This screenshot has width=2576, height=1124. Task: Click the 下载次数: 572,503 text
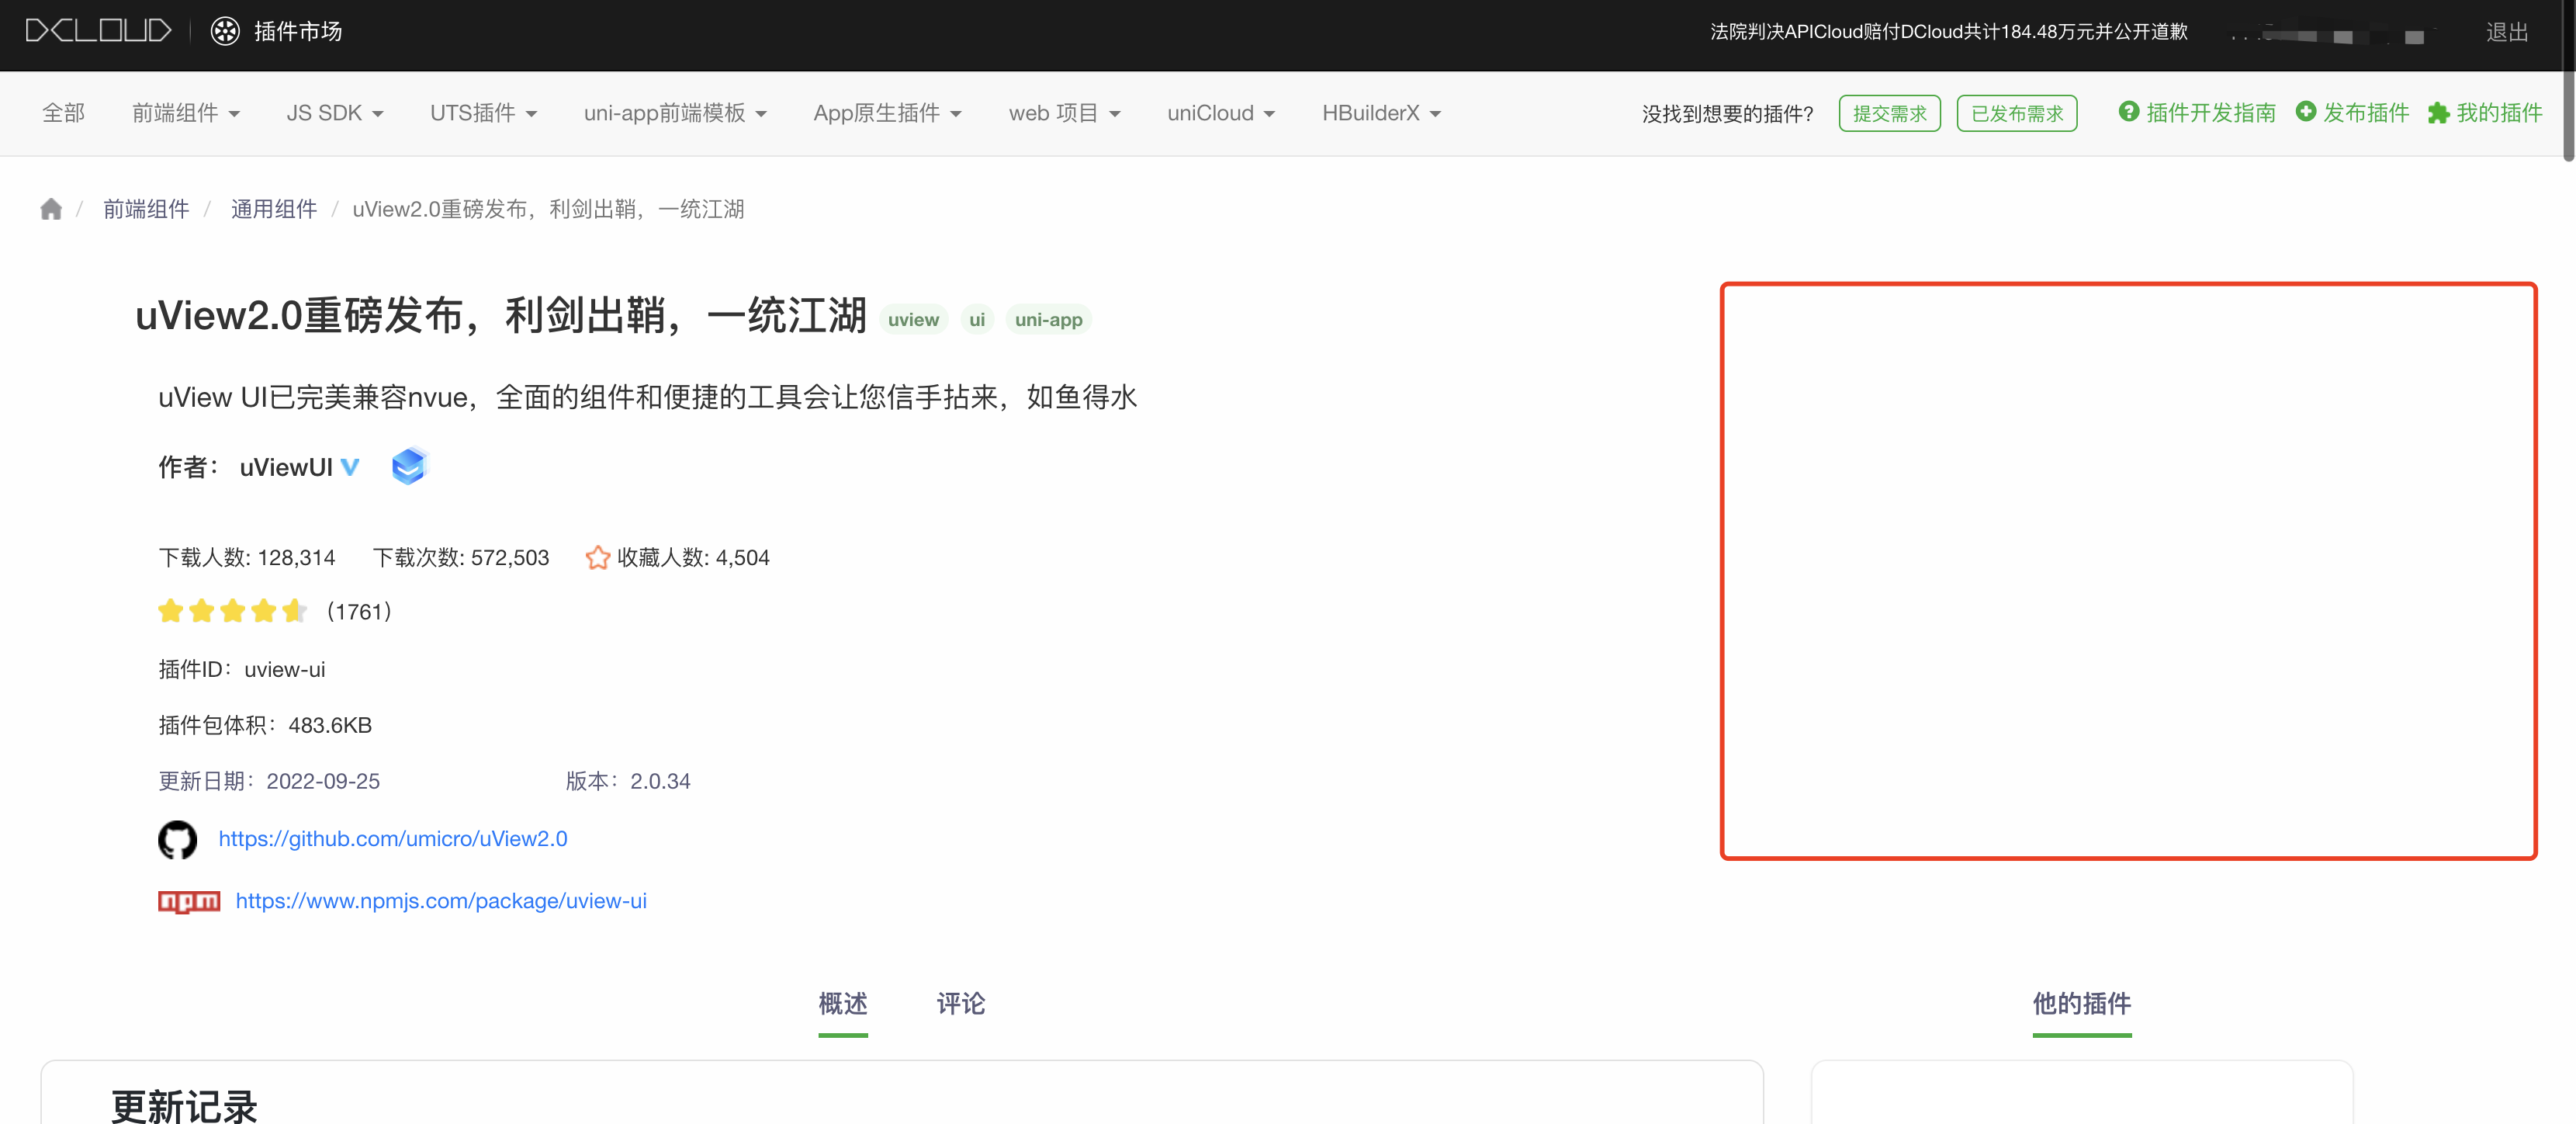(x=461, y=557)
